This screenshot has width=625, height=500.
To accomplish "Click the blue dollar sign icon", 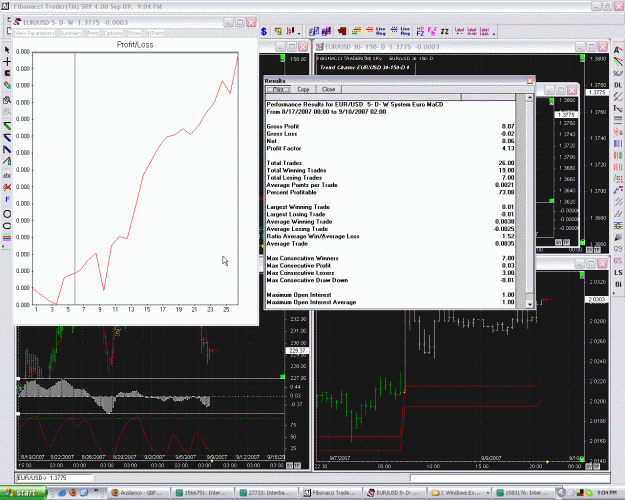I will tap(264, 31).
